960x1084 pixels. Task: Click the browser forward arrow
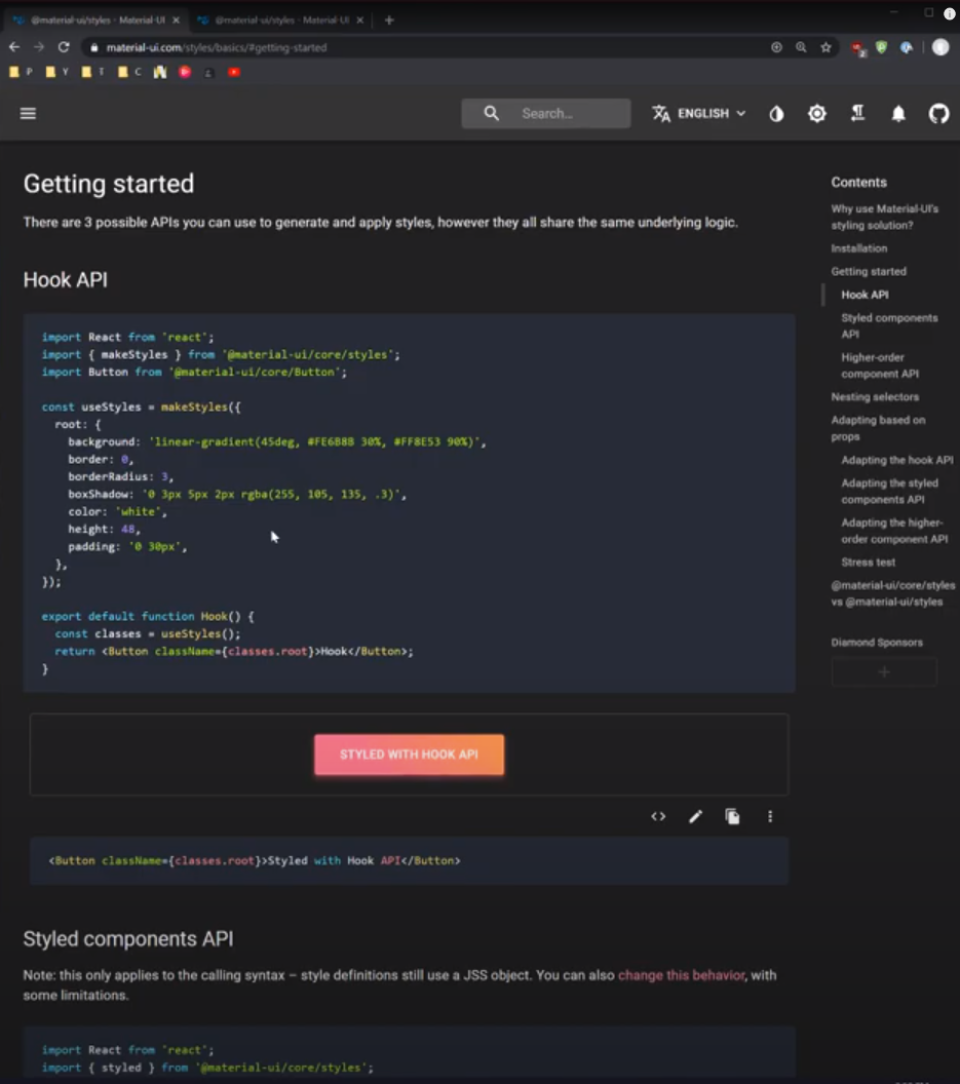tap(39, 47)
